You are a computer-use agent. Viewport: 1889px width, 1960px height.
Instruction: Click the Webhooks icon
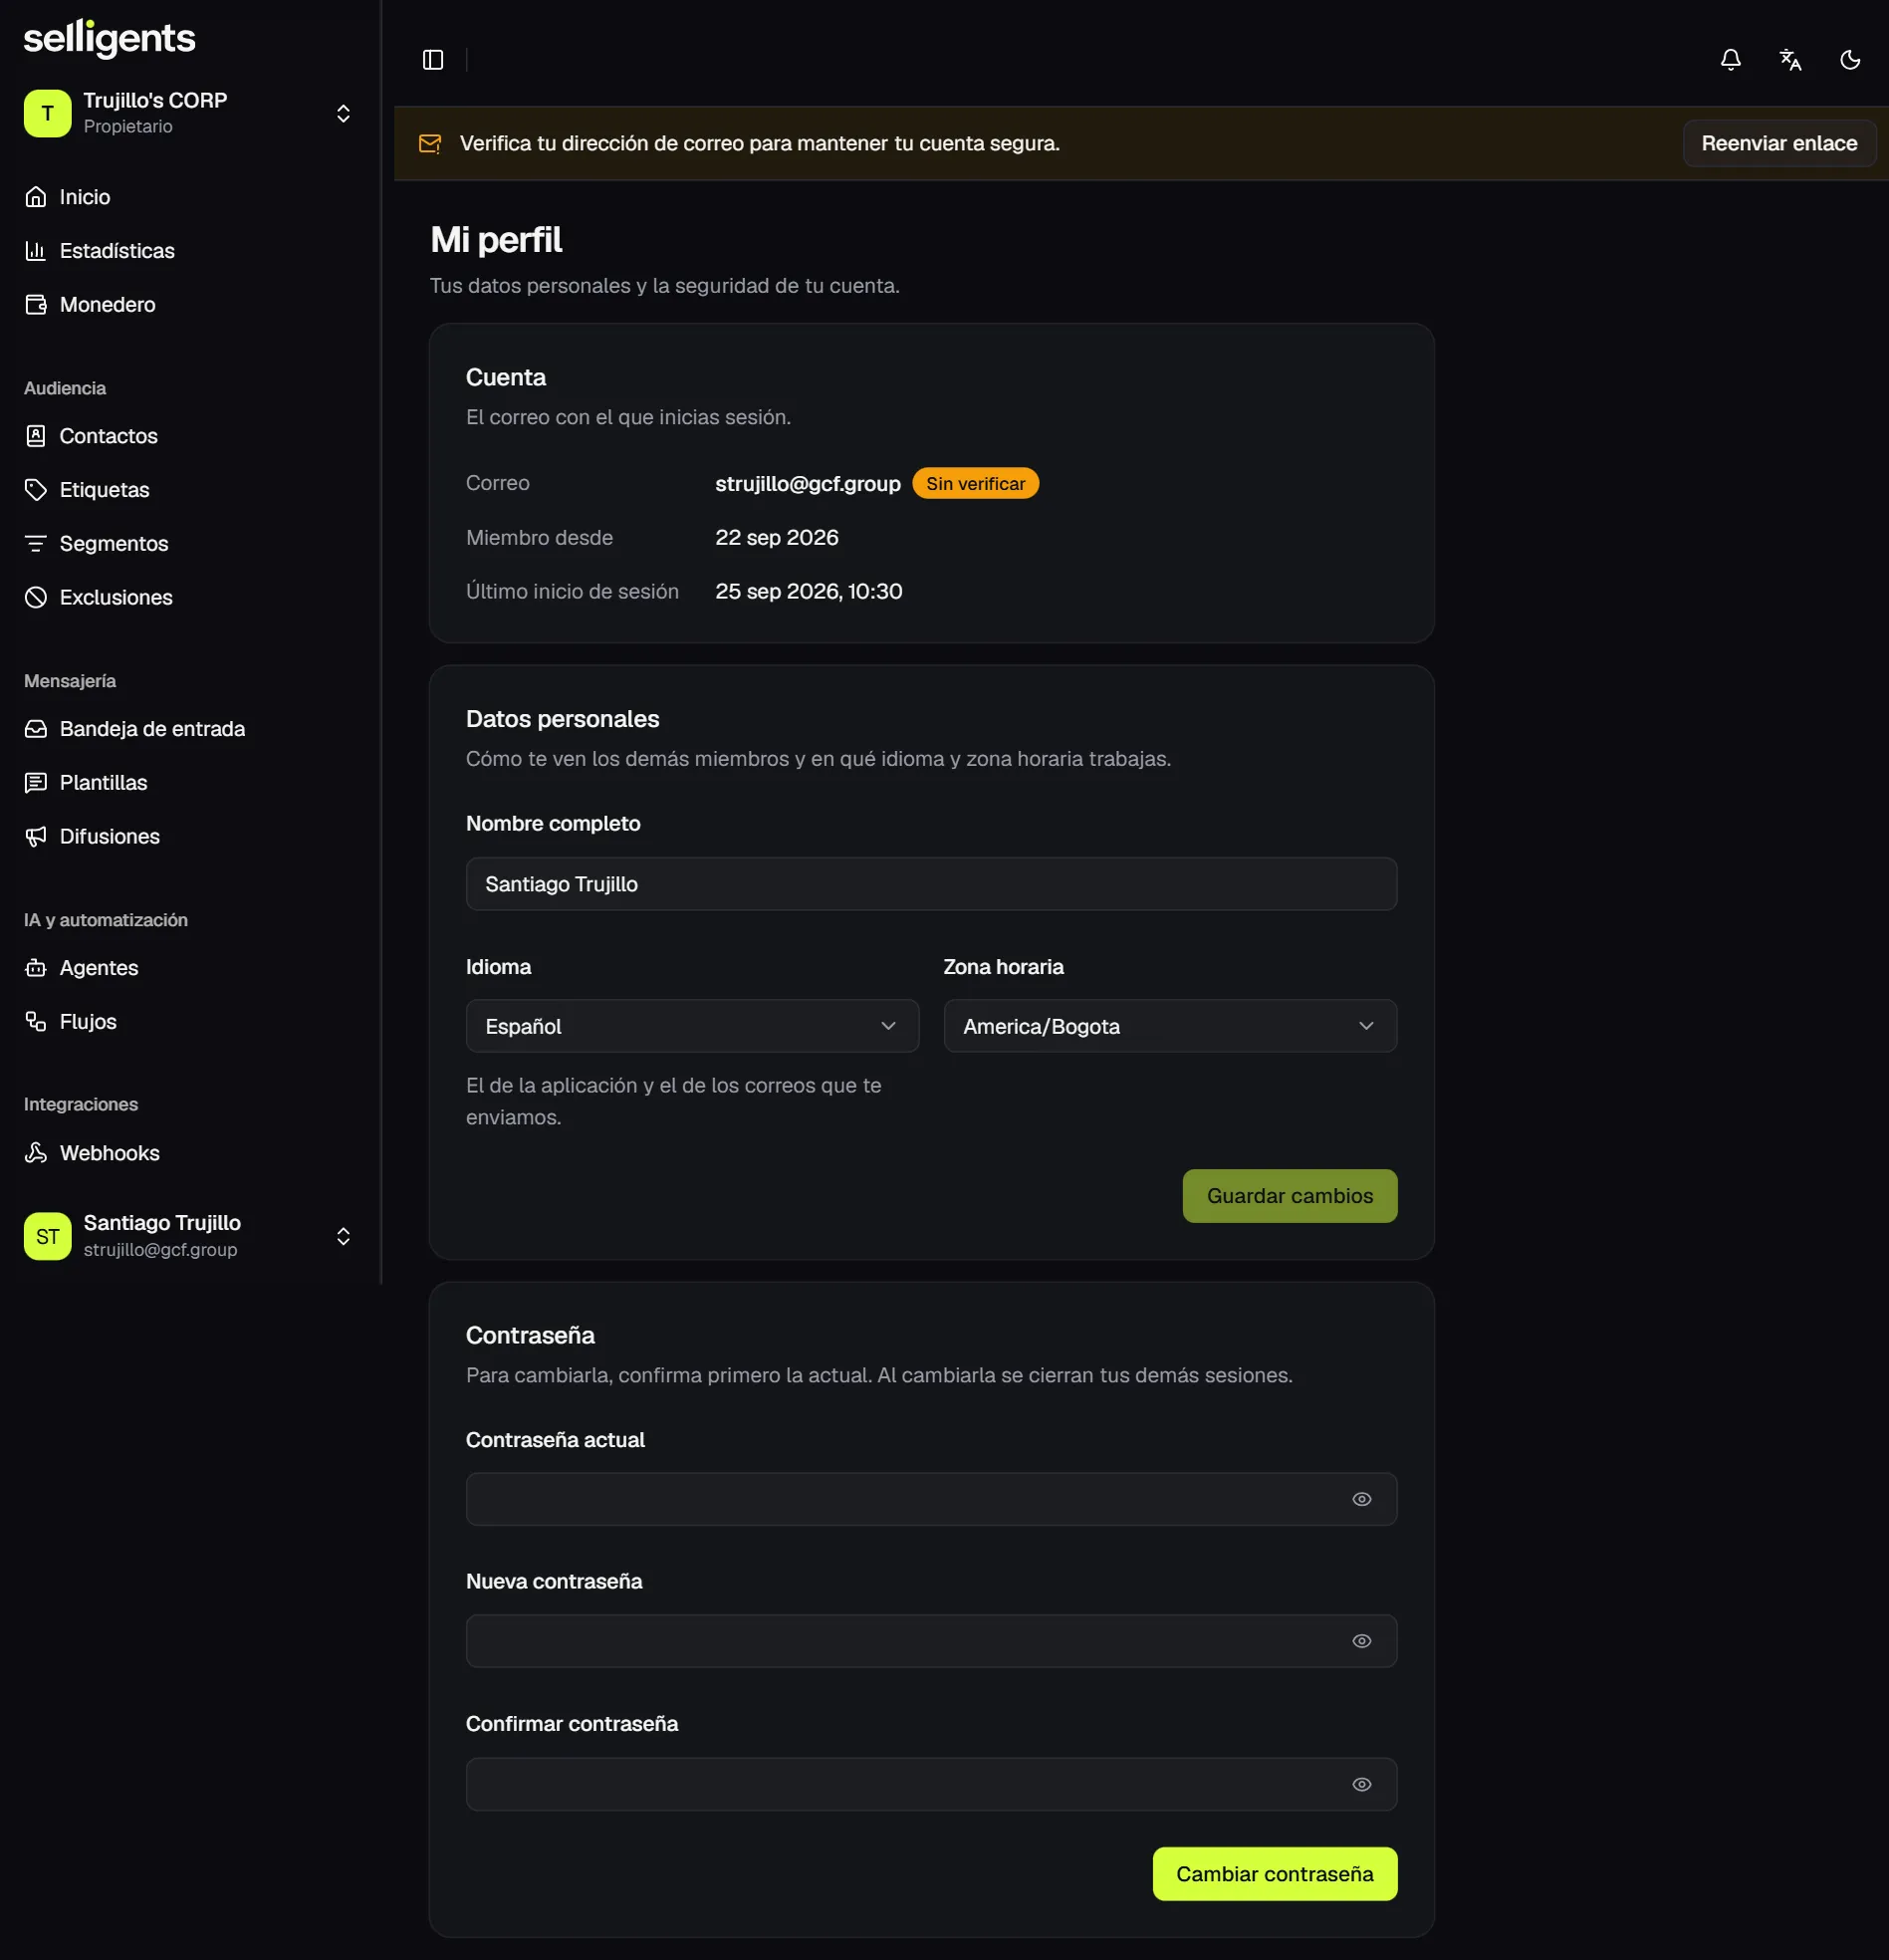point(36,1153)
